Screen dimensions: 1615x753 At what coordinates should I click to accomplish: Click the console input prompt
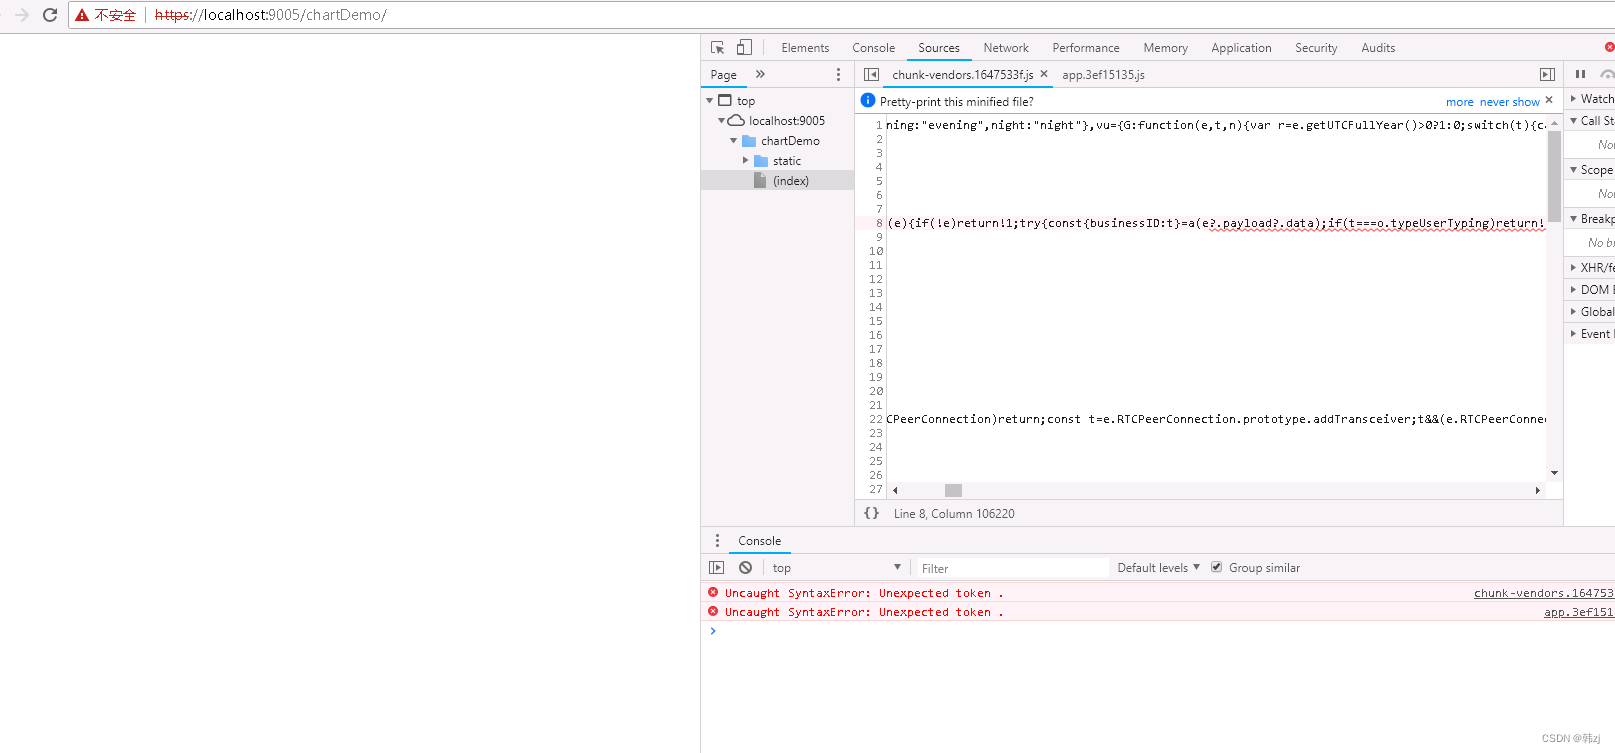(x=1160, y=631)
